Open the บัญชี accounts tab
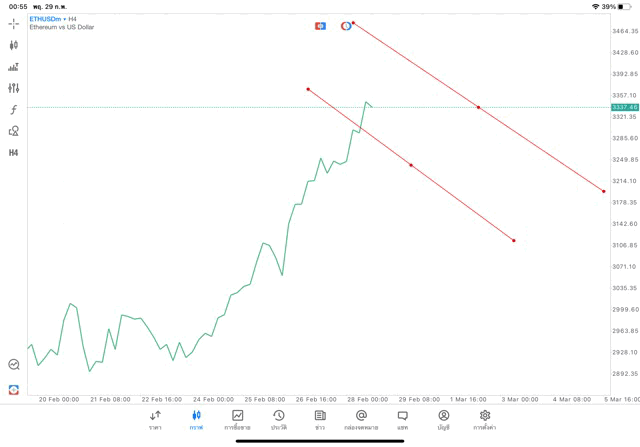Screen dimensions: 640x447 (443, 419)
